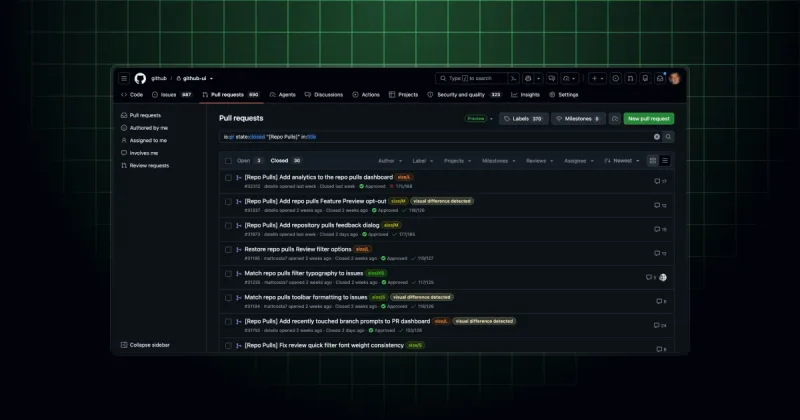The height and width of the screenshot is (420, 800).
Task: Focus the Type / to search field
Action: tap(471, 79)
